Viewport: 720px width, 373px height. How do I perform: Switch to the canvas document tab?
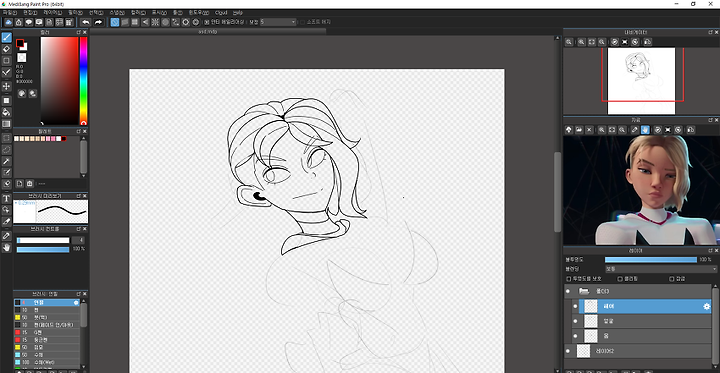[x=208, y=31]
